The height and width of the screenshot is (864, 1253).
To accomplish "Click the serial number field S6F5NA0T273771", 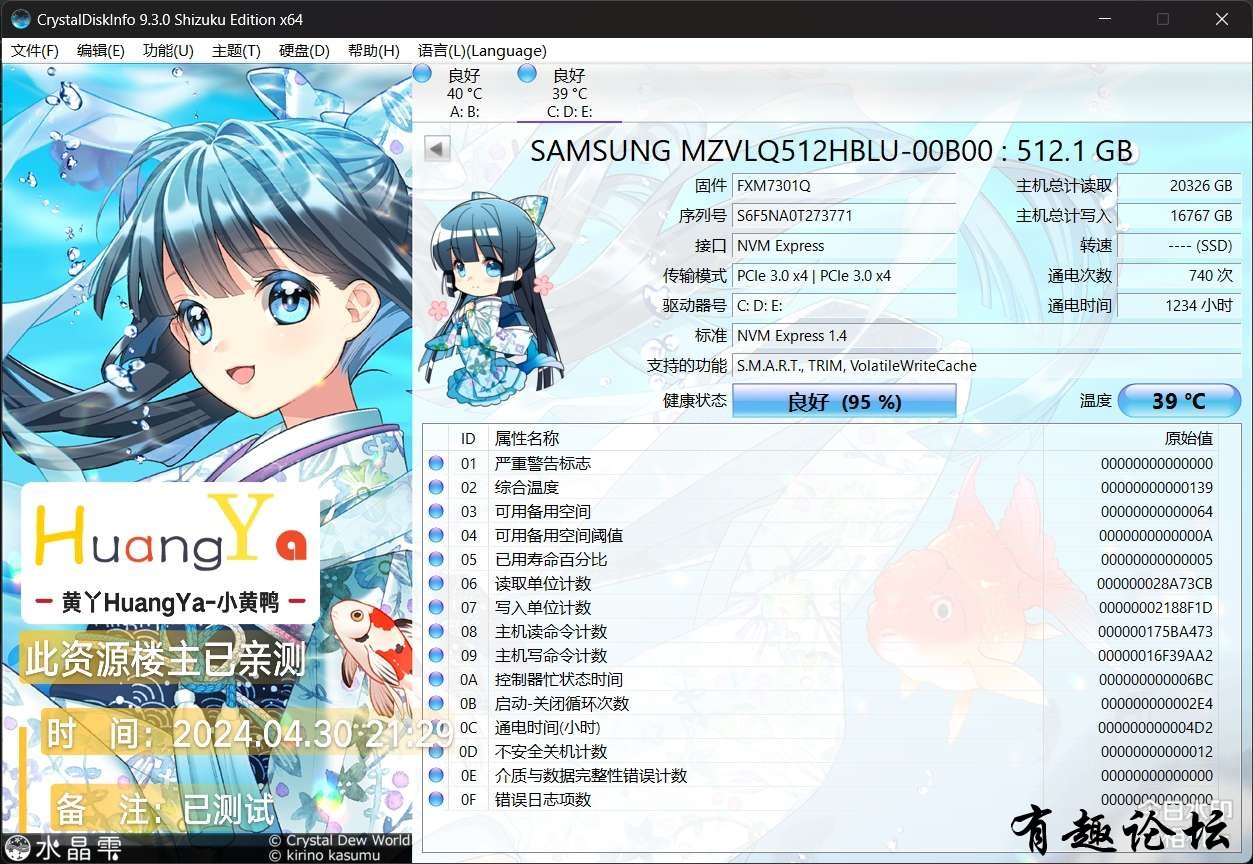I will coord(844,216).
